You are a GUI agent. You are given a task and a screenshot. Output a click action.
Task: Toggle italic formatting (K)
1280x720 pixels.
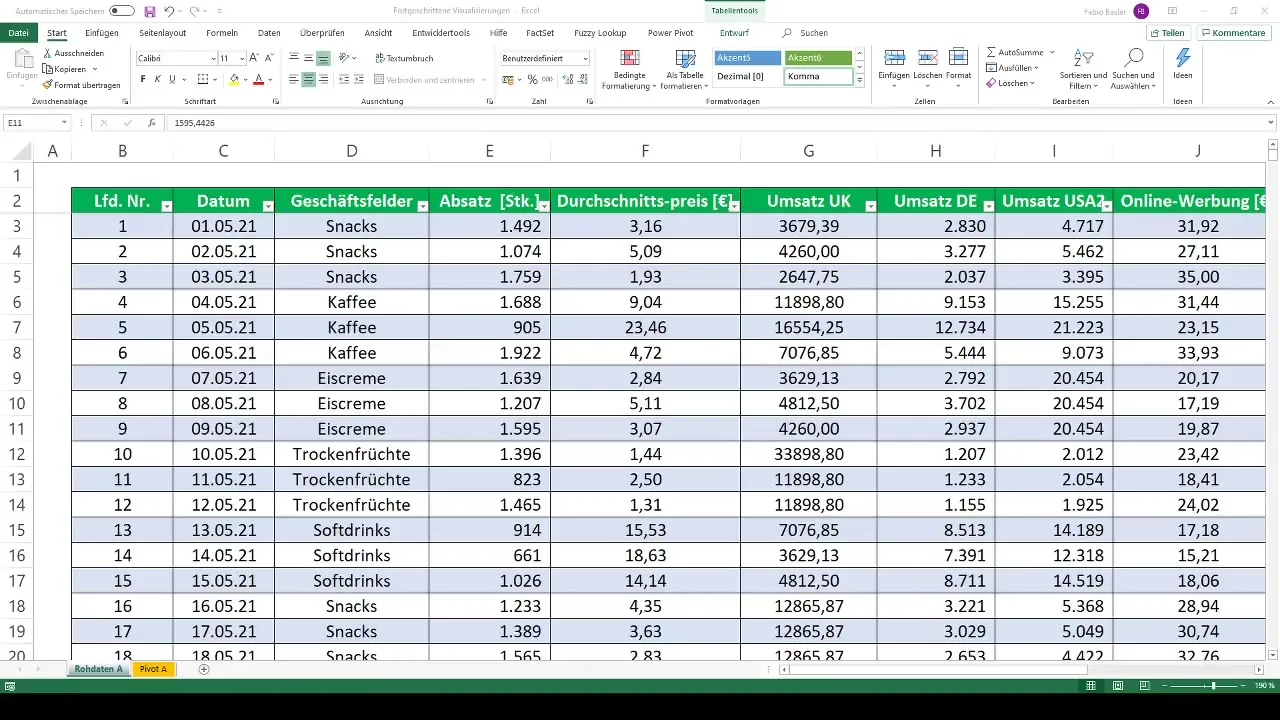[x=158, y=79]
